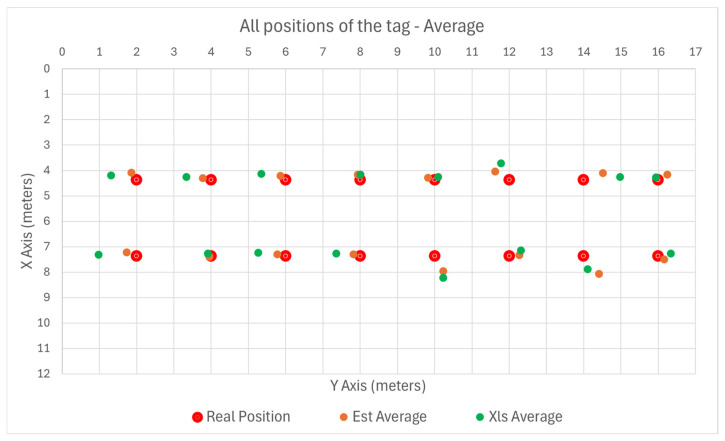Click the horizontal axis label '0'
The height and width of the screenshot is (441, 725).
click(62, 52)
